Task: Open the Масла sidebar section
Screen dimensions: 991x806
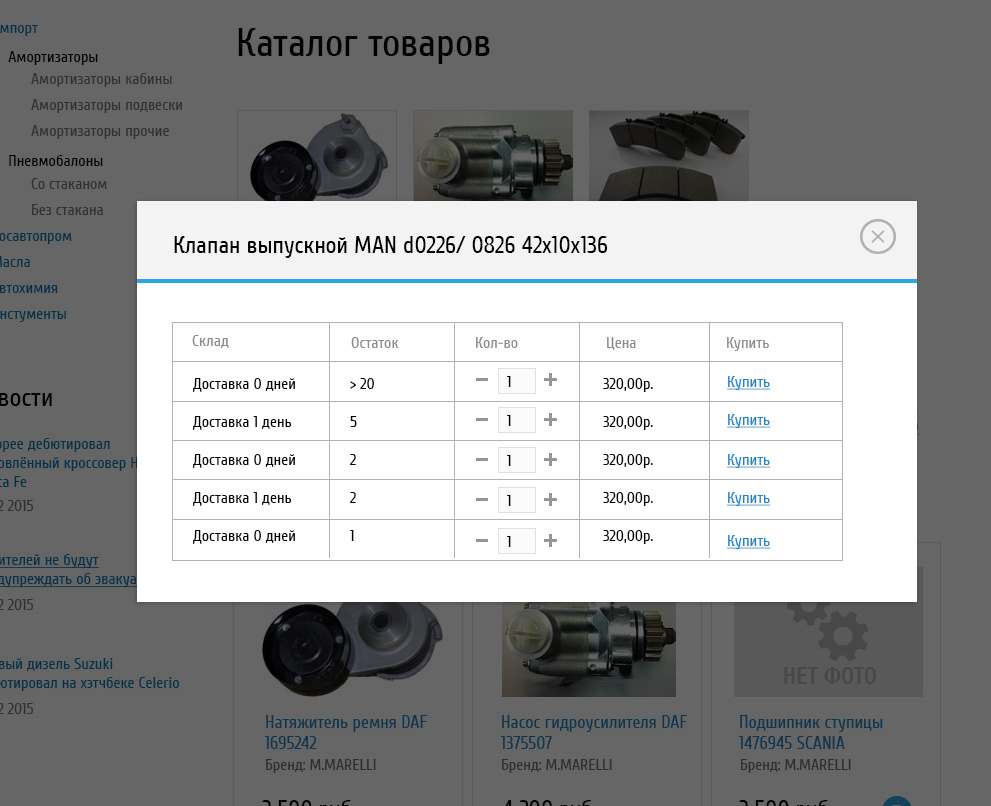Action: [x=15, y=262]
